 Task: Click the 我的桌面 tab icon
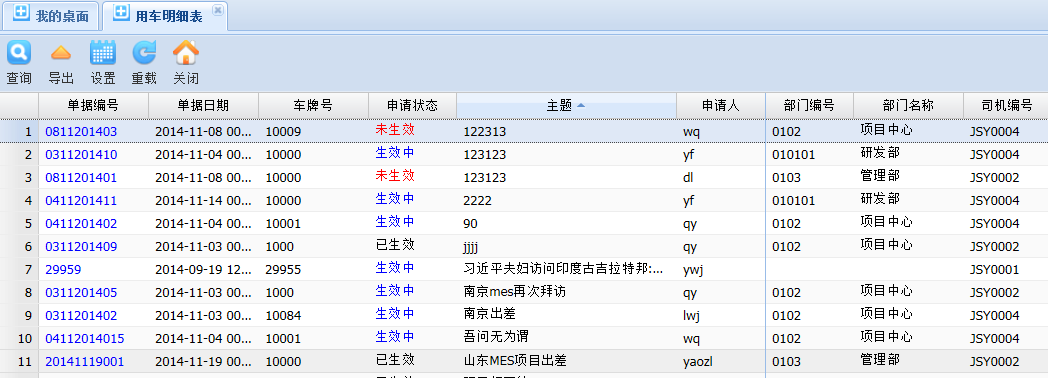tap(21, 13)
